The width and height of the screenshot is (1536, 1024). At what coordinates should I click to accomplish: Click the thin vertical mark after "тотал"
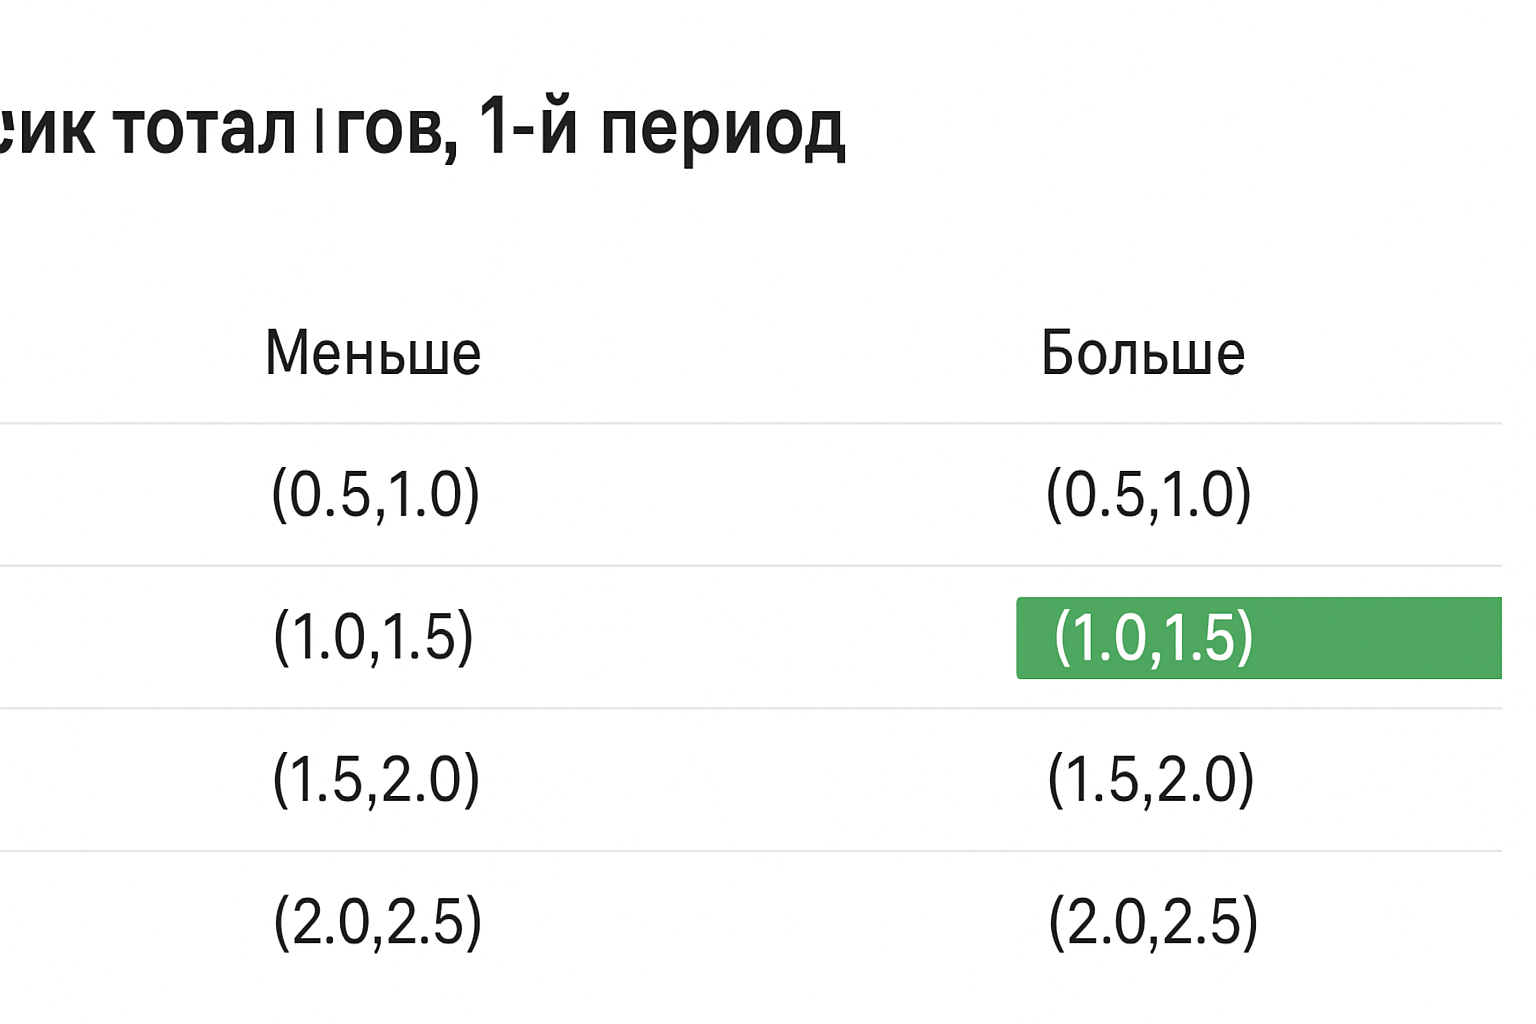click(319, 133)
